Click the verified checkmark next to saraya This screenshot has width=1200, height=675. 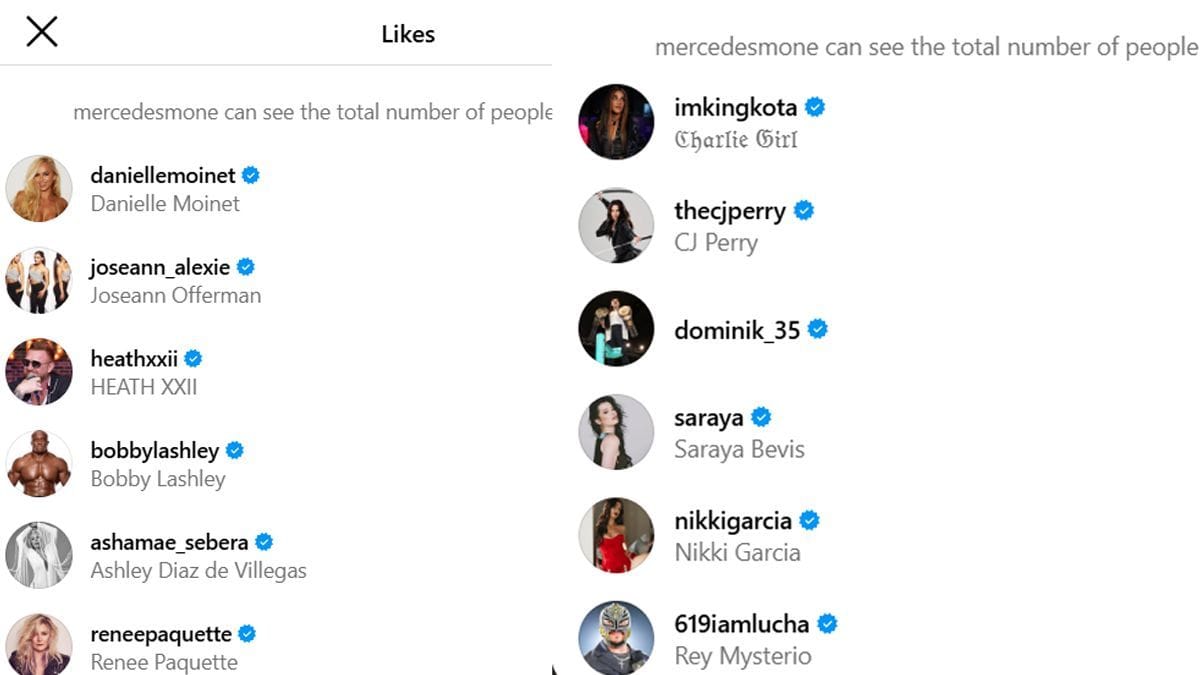762,417
